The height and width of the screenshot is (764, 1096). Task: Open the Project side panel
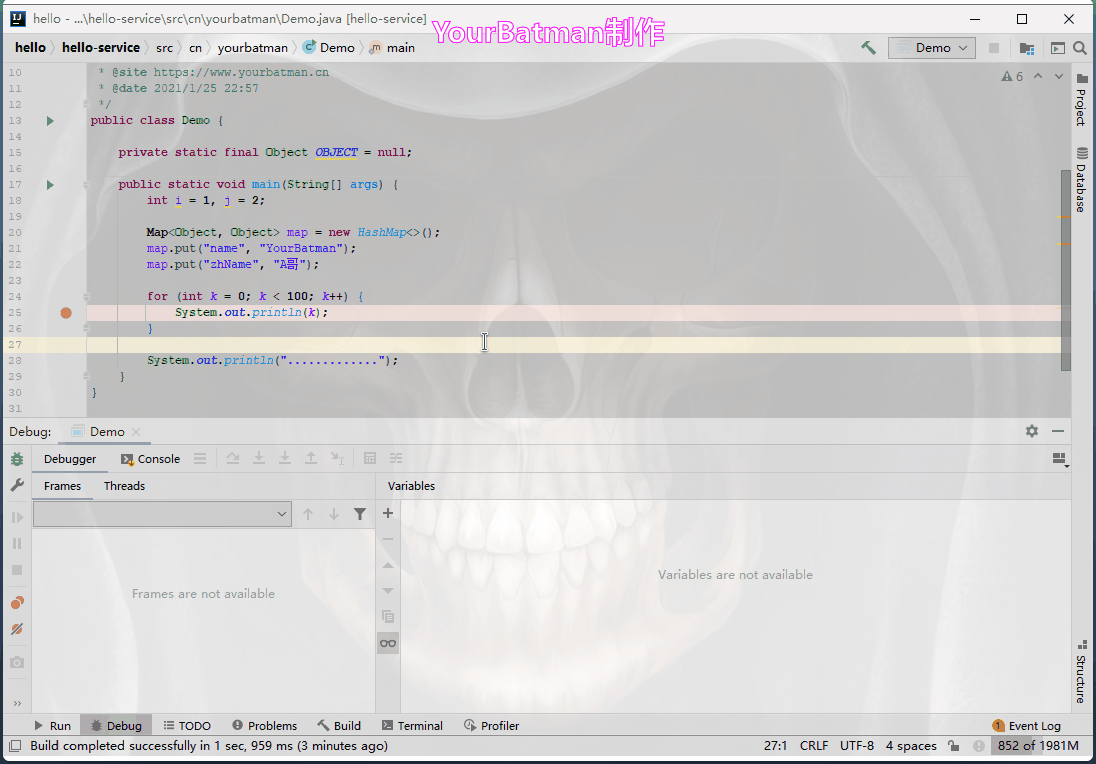pyautogui.click(x=1082, y=99)
